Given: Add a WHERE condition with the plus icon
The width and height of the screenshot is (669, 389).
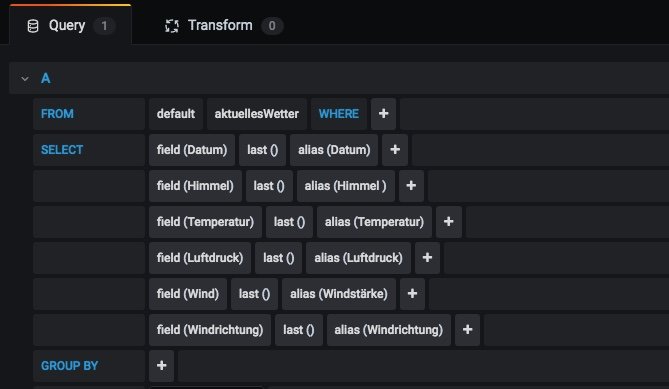Looking at the screenshot, I should point(383,113).
